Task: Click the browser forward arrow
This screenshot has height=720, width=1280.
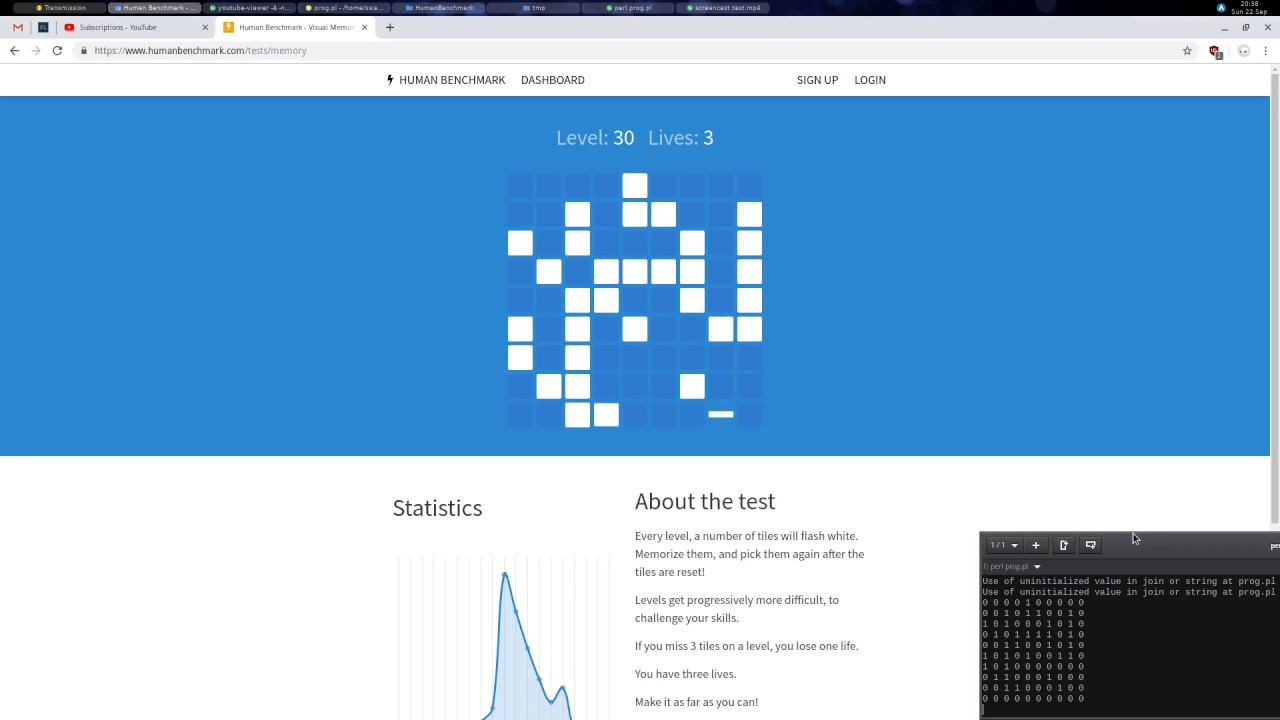Action: (36, 50)
